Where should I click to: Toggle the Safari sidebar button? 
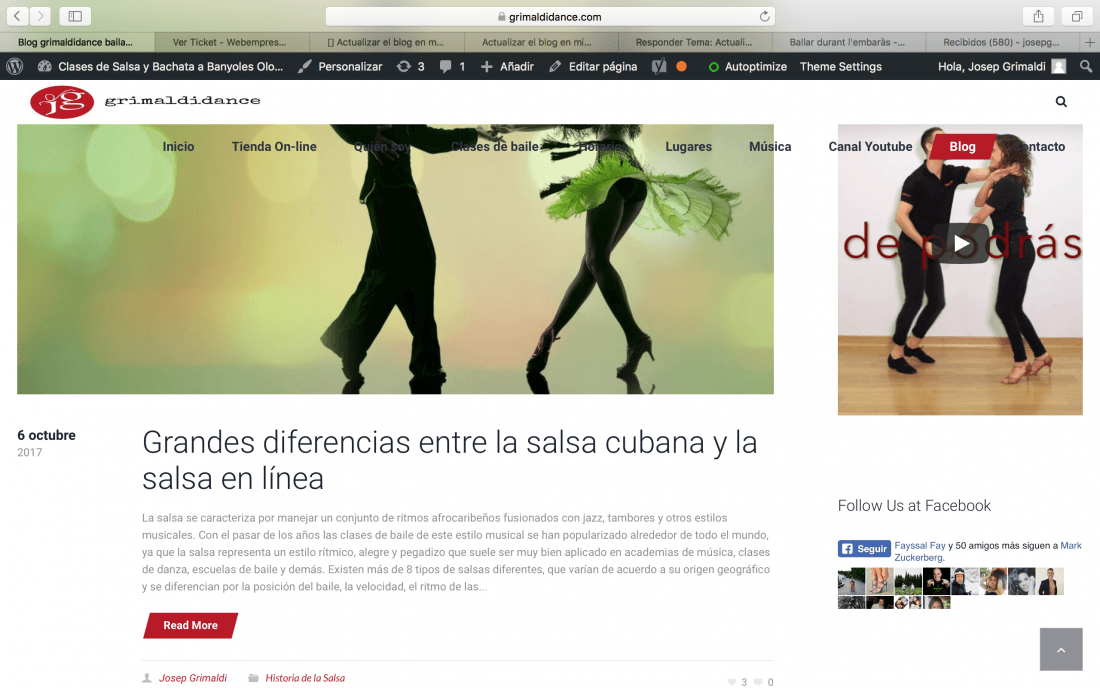[75, 16]
